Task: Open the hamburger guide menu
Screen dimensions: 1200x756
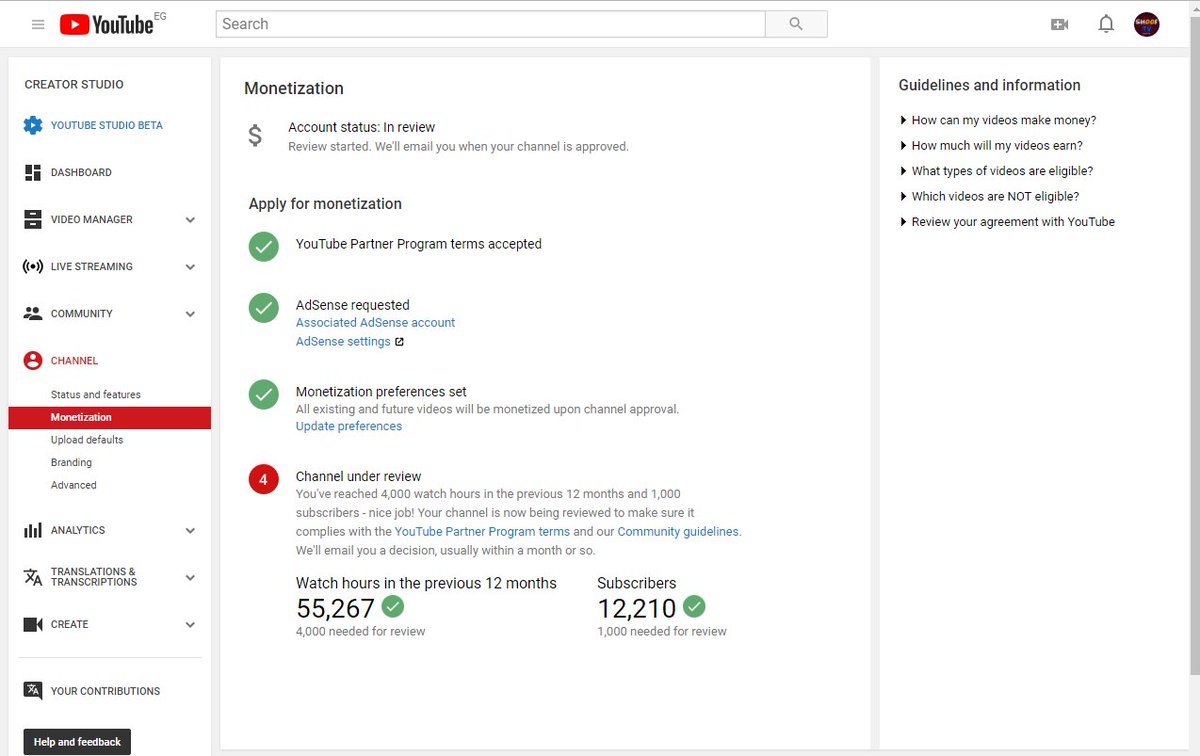Action: [x=38, y=24]
